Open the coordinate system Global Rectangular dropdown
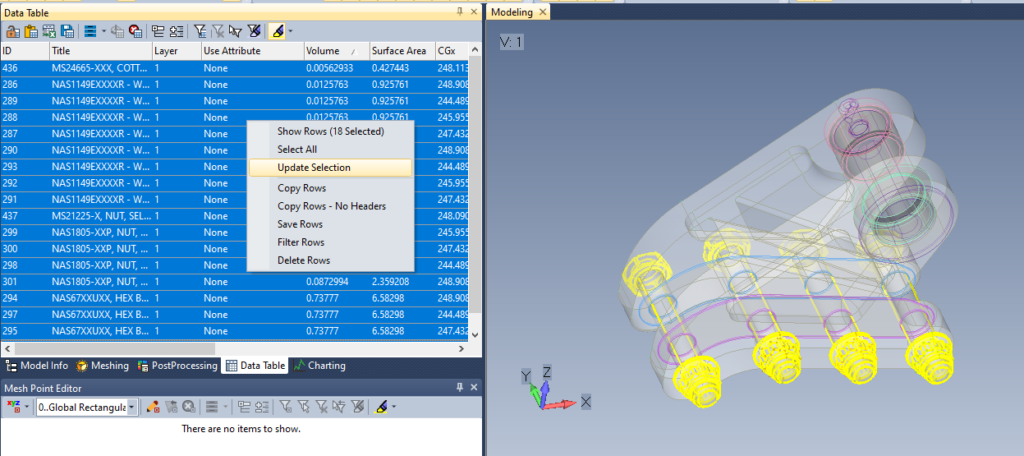Viewport: 1024px width, 456px height. (x=131, y=407)
